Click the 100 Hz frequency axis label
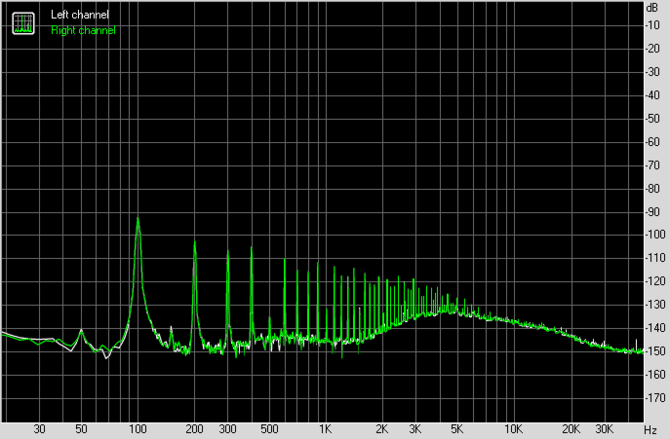The width and height of the screenshot is (670, 439). (138, 429)
